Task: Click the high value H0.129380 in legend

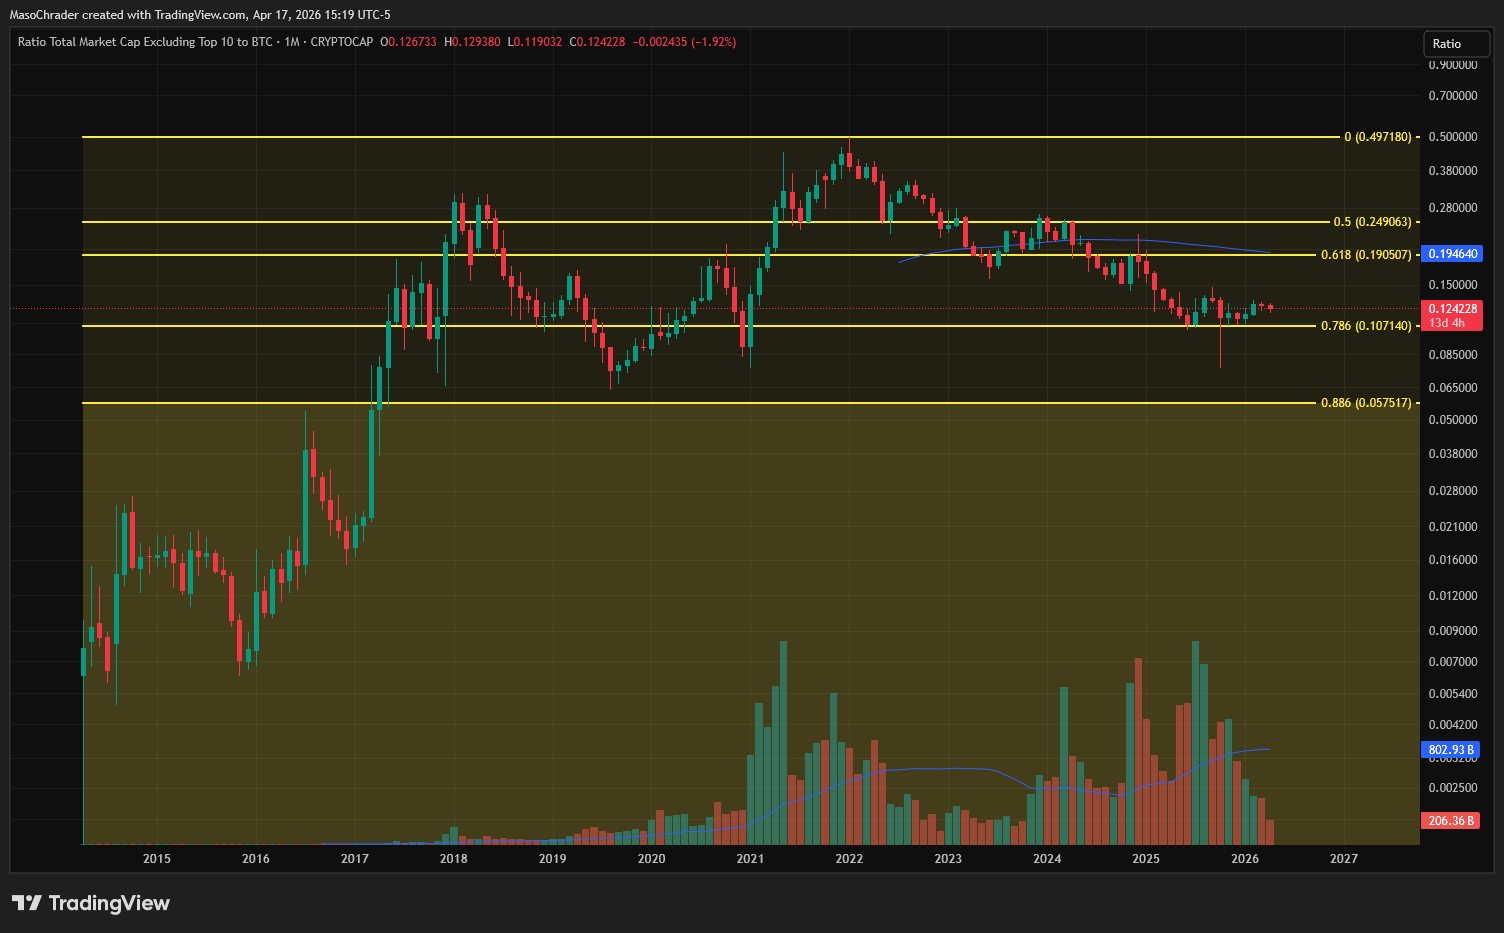Action: click(472, 42)
